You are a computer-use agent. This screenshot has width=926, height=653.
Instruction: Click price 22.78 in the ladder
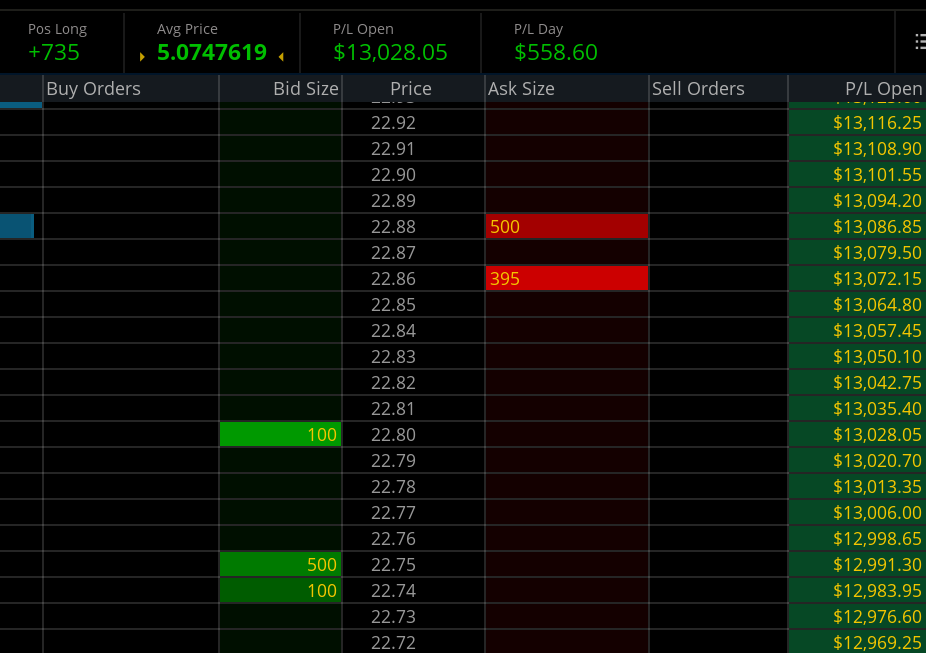click(x=393, y=487)
